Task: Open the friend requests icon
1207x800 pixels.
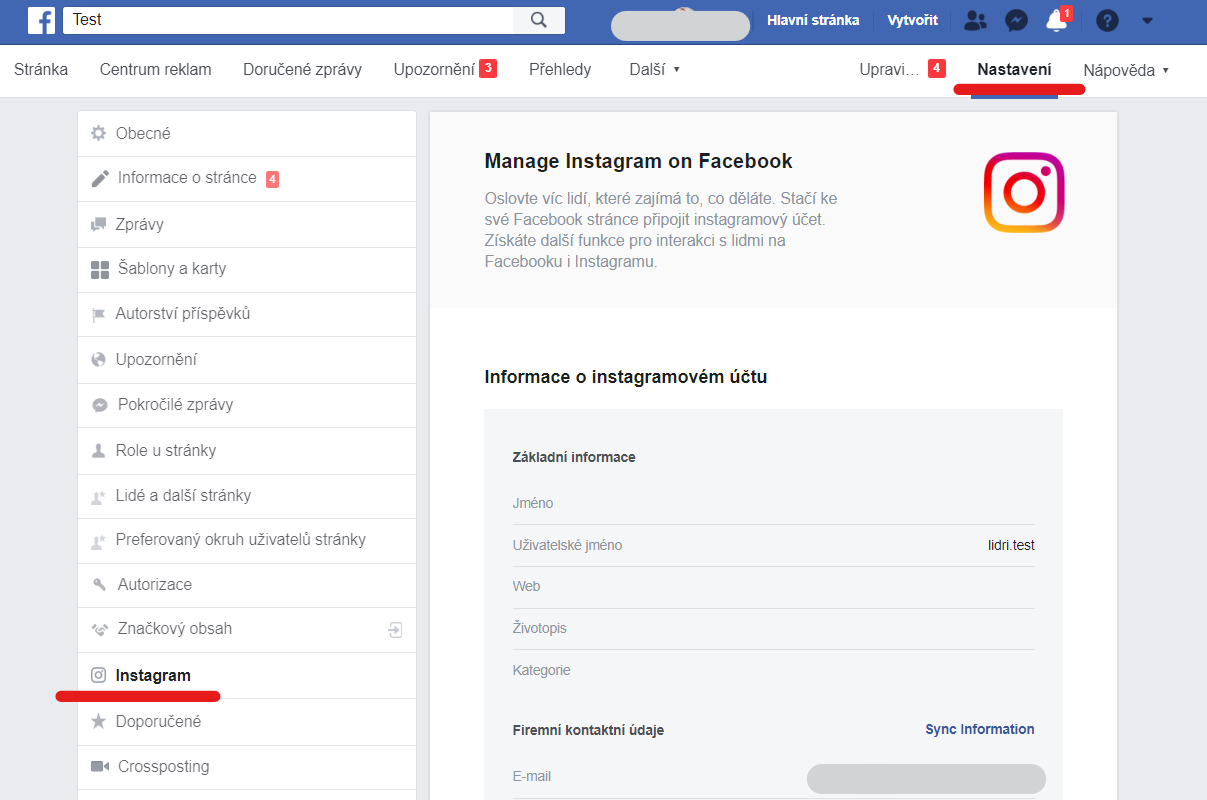Action: (x=975, y=20)
